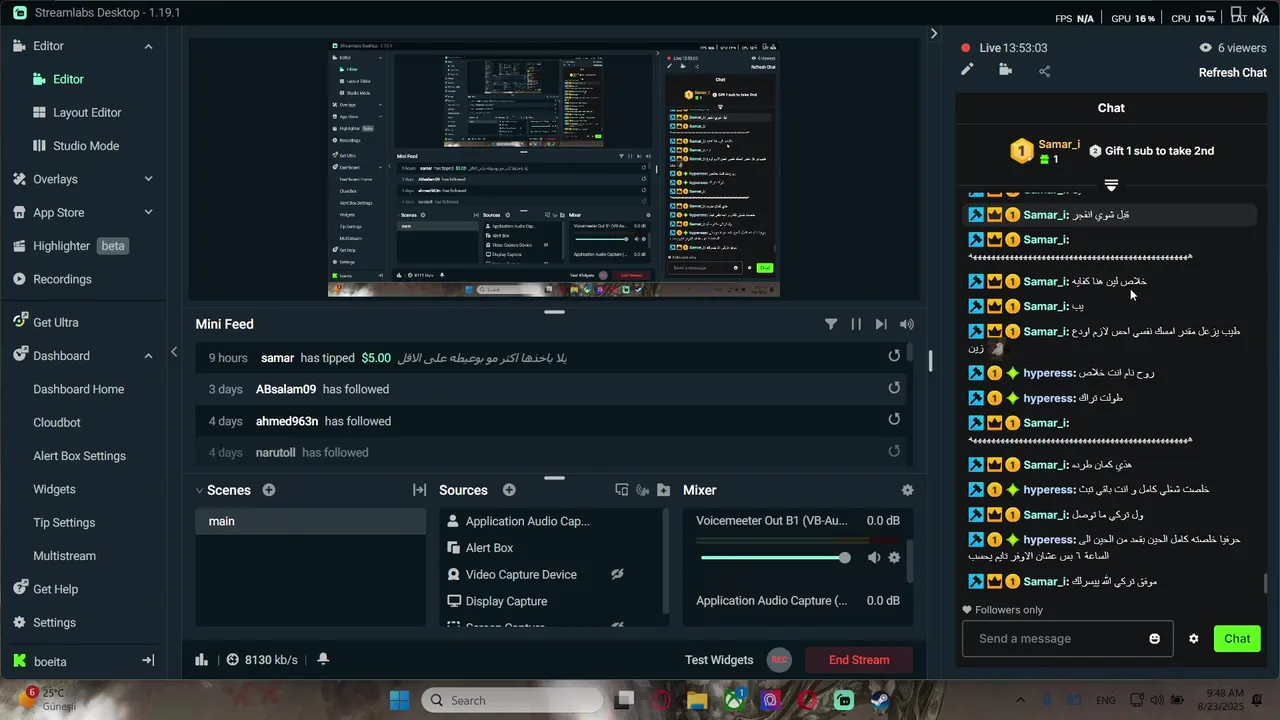Collapse the left panel with arrow handle
This screenshot has width=1280, height=720.
[174, 352]
